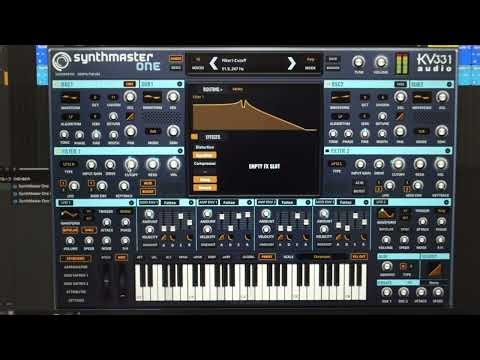Open the OSC2 Algorithm dropdown
This screenshot has height=360, width=480.
[x=340, y=117]
